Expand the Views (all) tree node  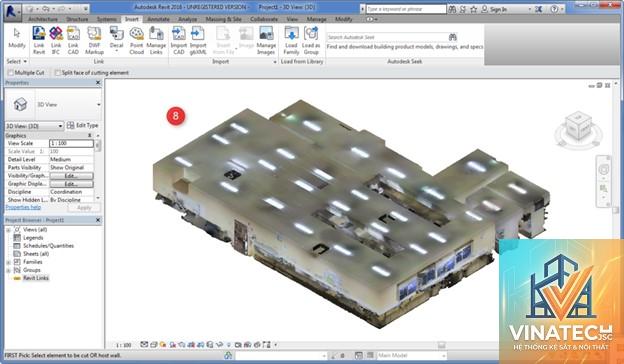click(8, 230)
